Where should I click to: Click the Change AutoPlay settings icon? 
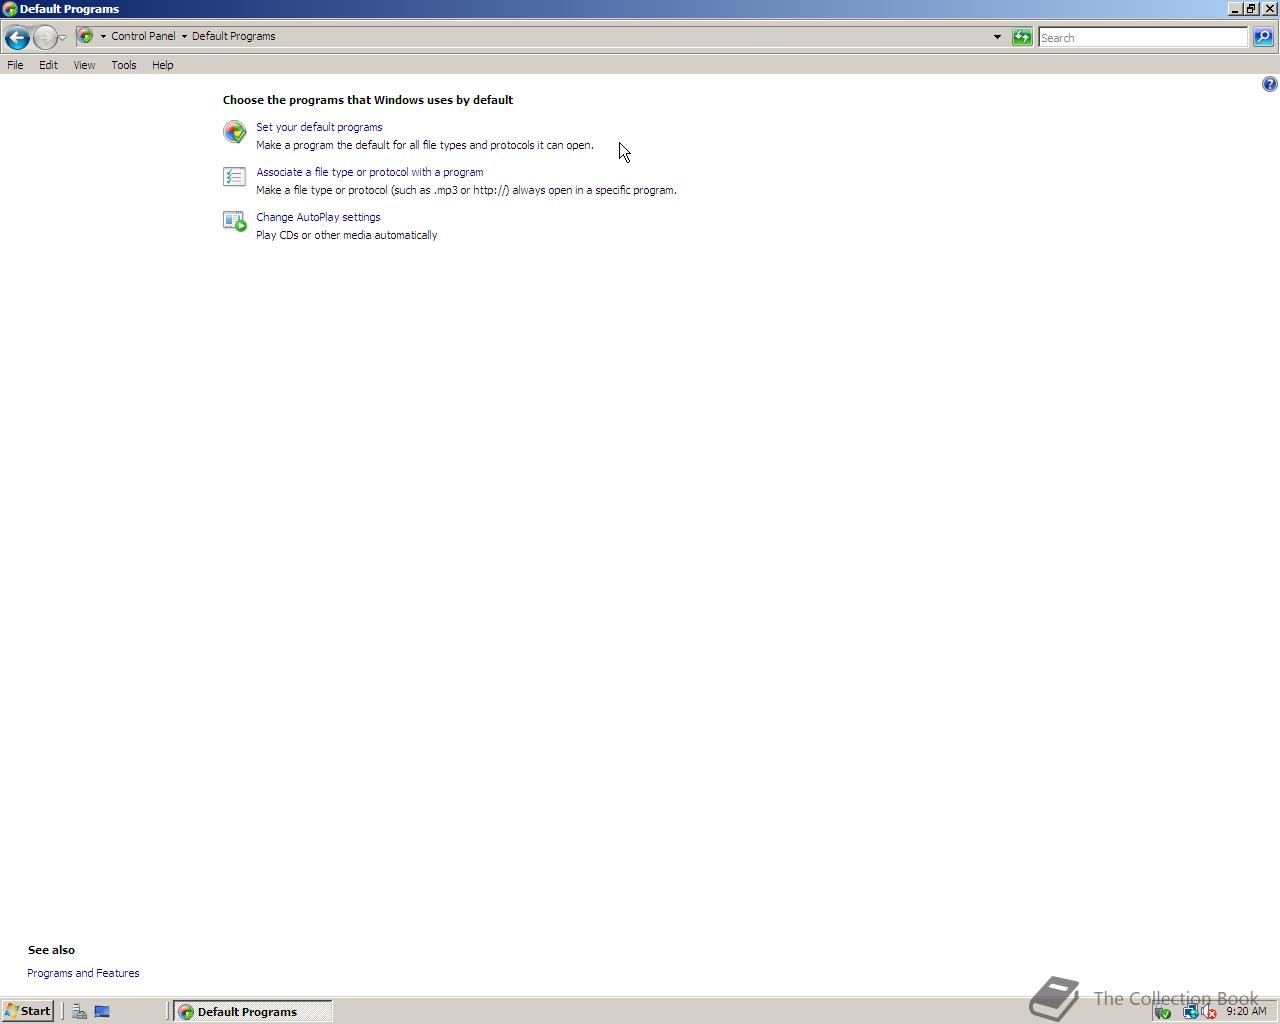click(234, 221)
